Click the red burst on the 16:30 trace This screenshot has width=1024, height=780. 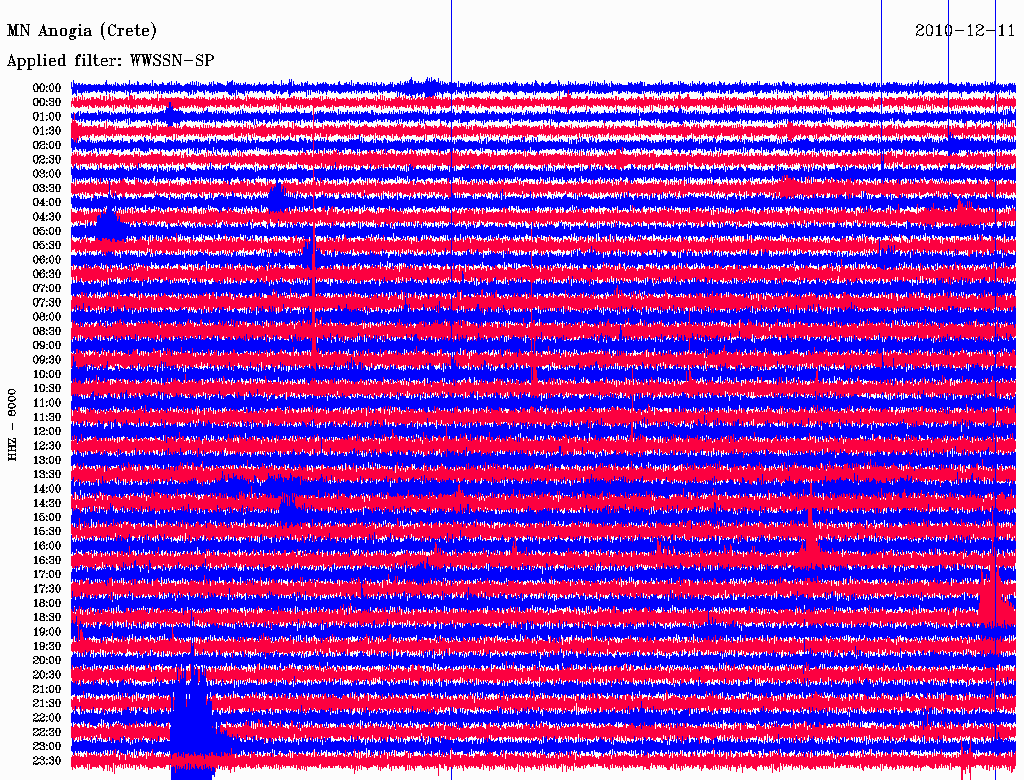point(809,551)
